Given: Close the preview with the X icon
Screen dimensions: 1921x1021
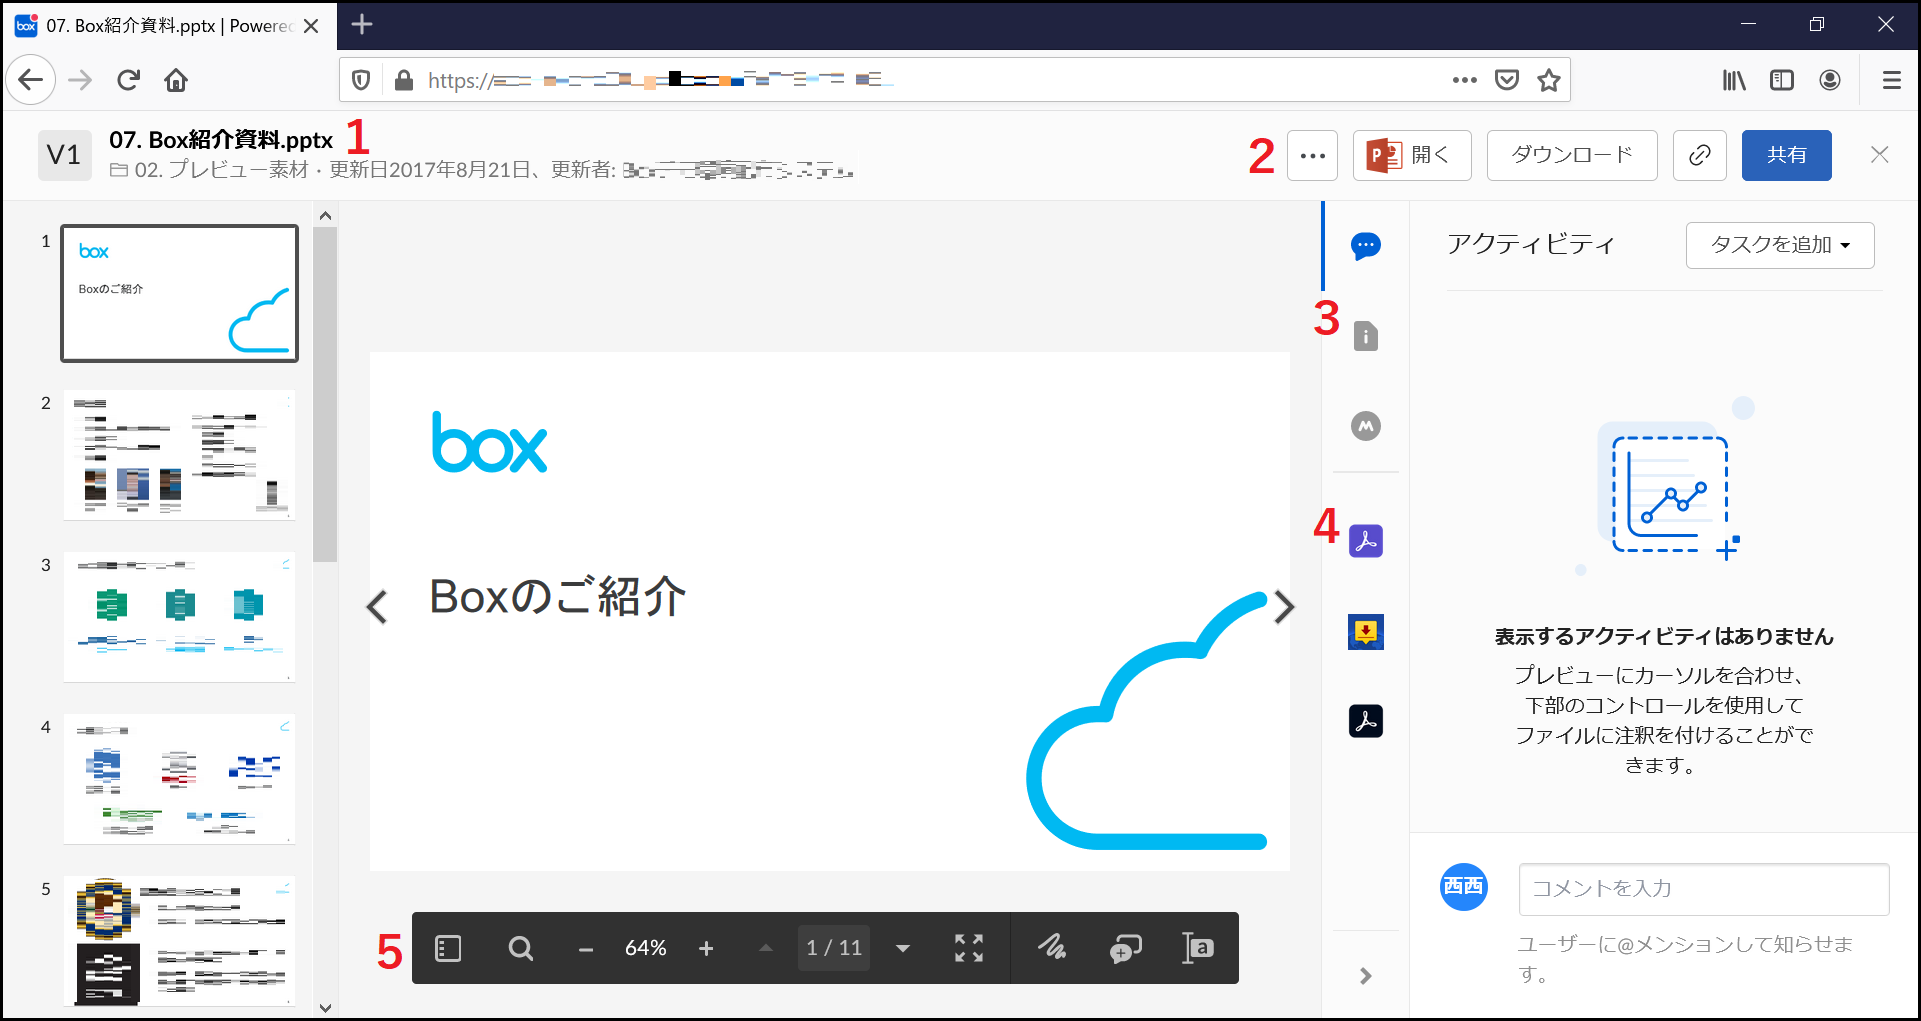Looking at the screenshot, I should point(1880,154).
